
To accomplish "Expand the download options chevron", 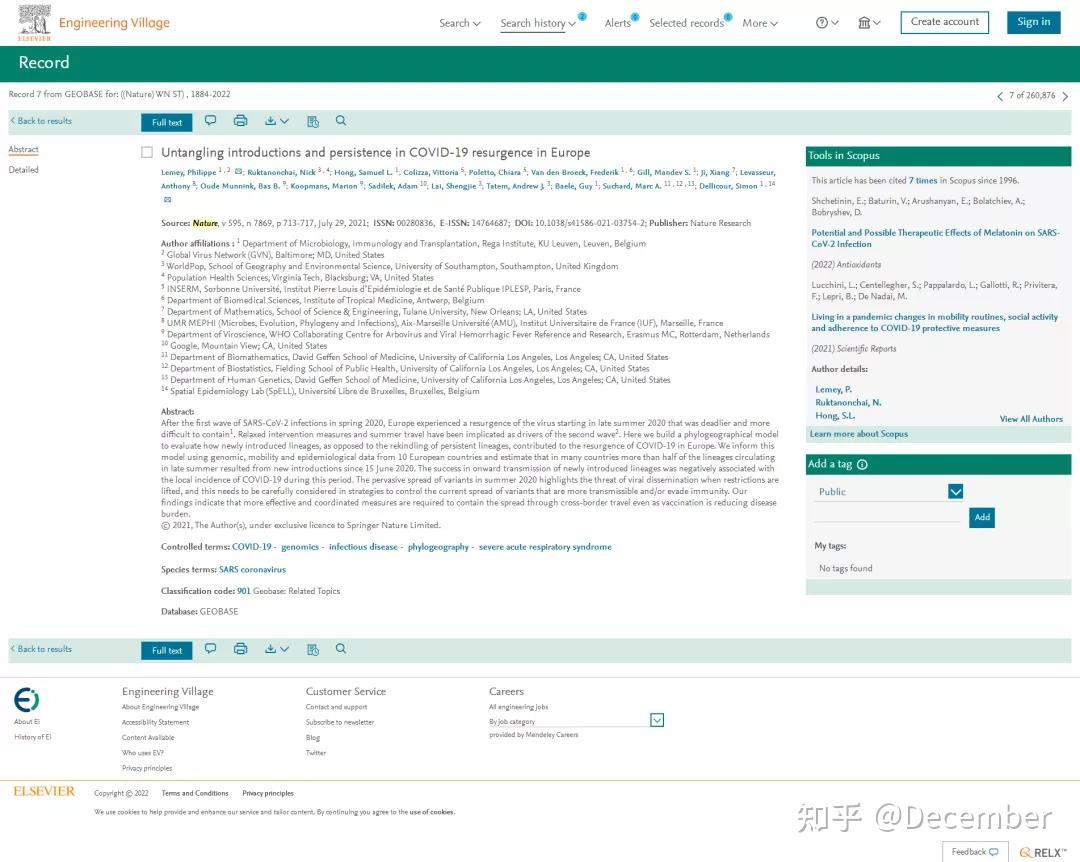I will [285, 121].
